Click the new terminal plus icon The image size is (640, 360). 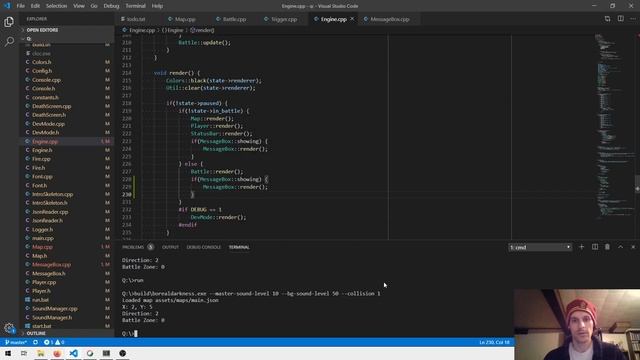[x=581, y=247]
